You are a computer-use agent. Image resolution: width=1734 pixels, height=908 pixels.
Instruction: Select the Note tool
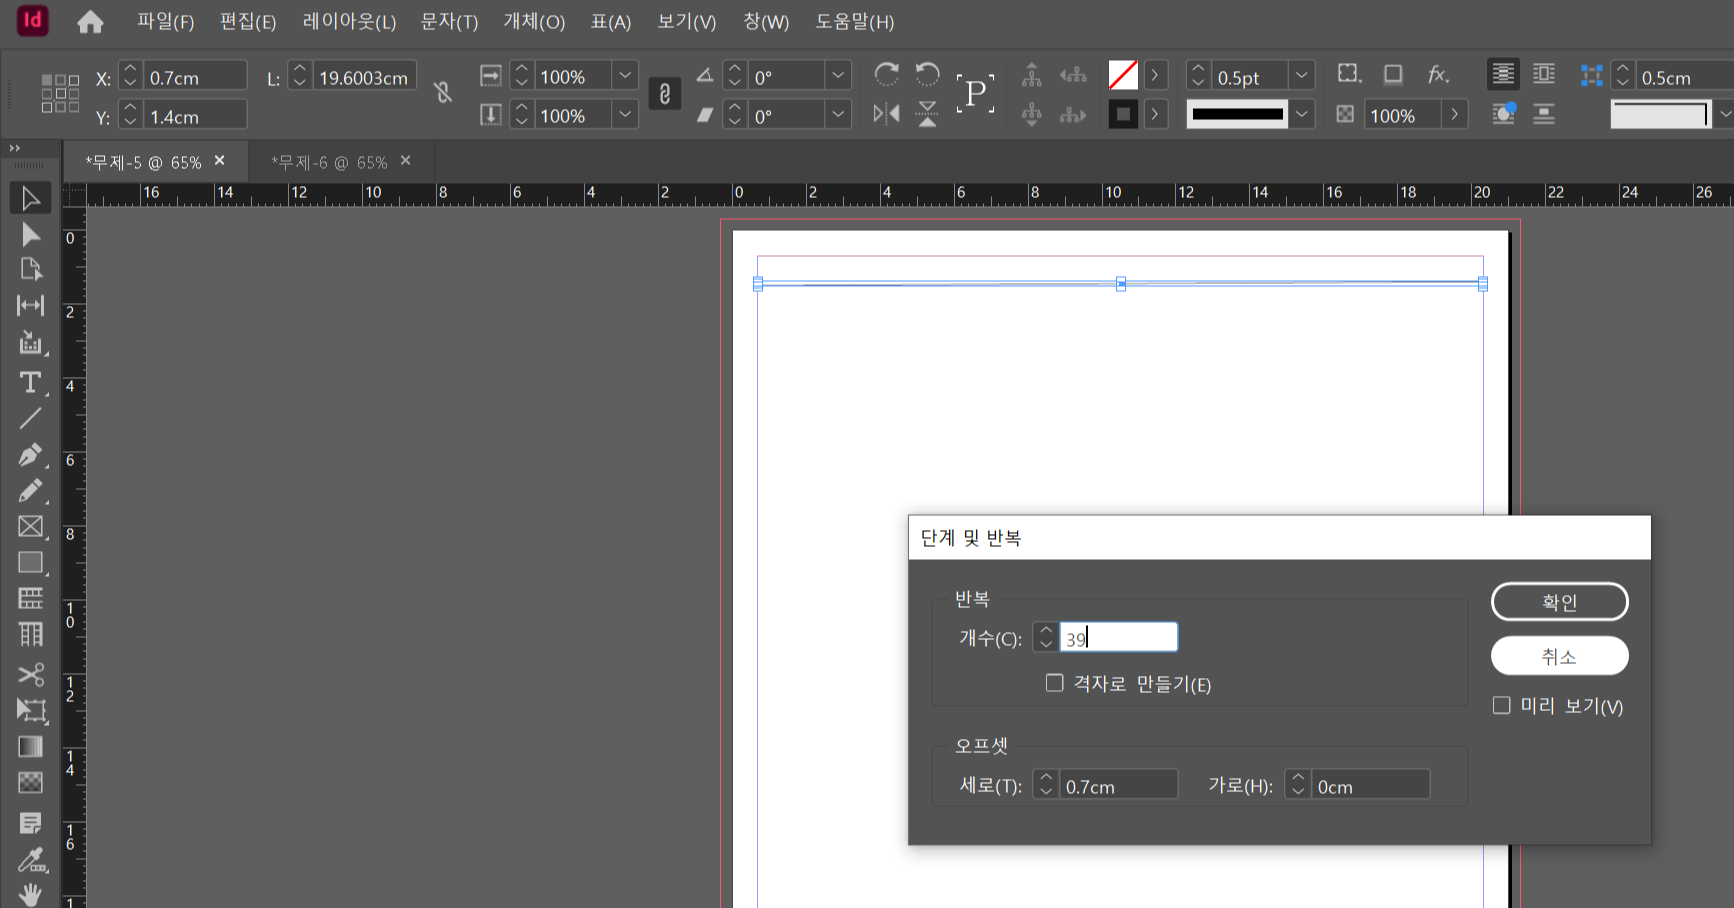[x=30, y=823]
